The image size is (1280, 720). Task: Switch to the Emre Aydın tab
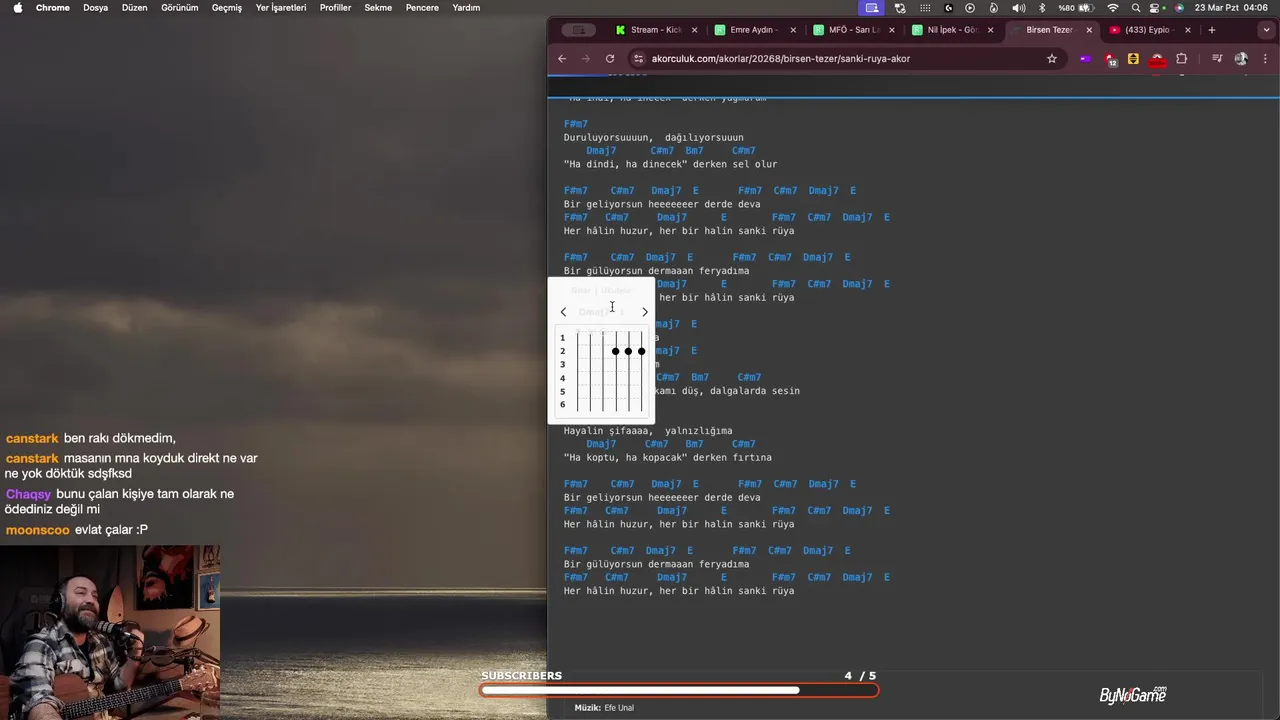point(754,30)
